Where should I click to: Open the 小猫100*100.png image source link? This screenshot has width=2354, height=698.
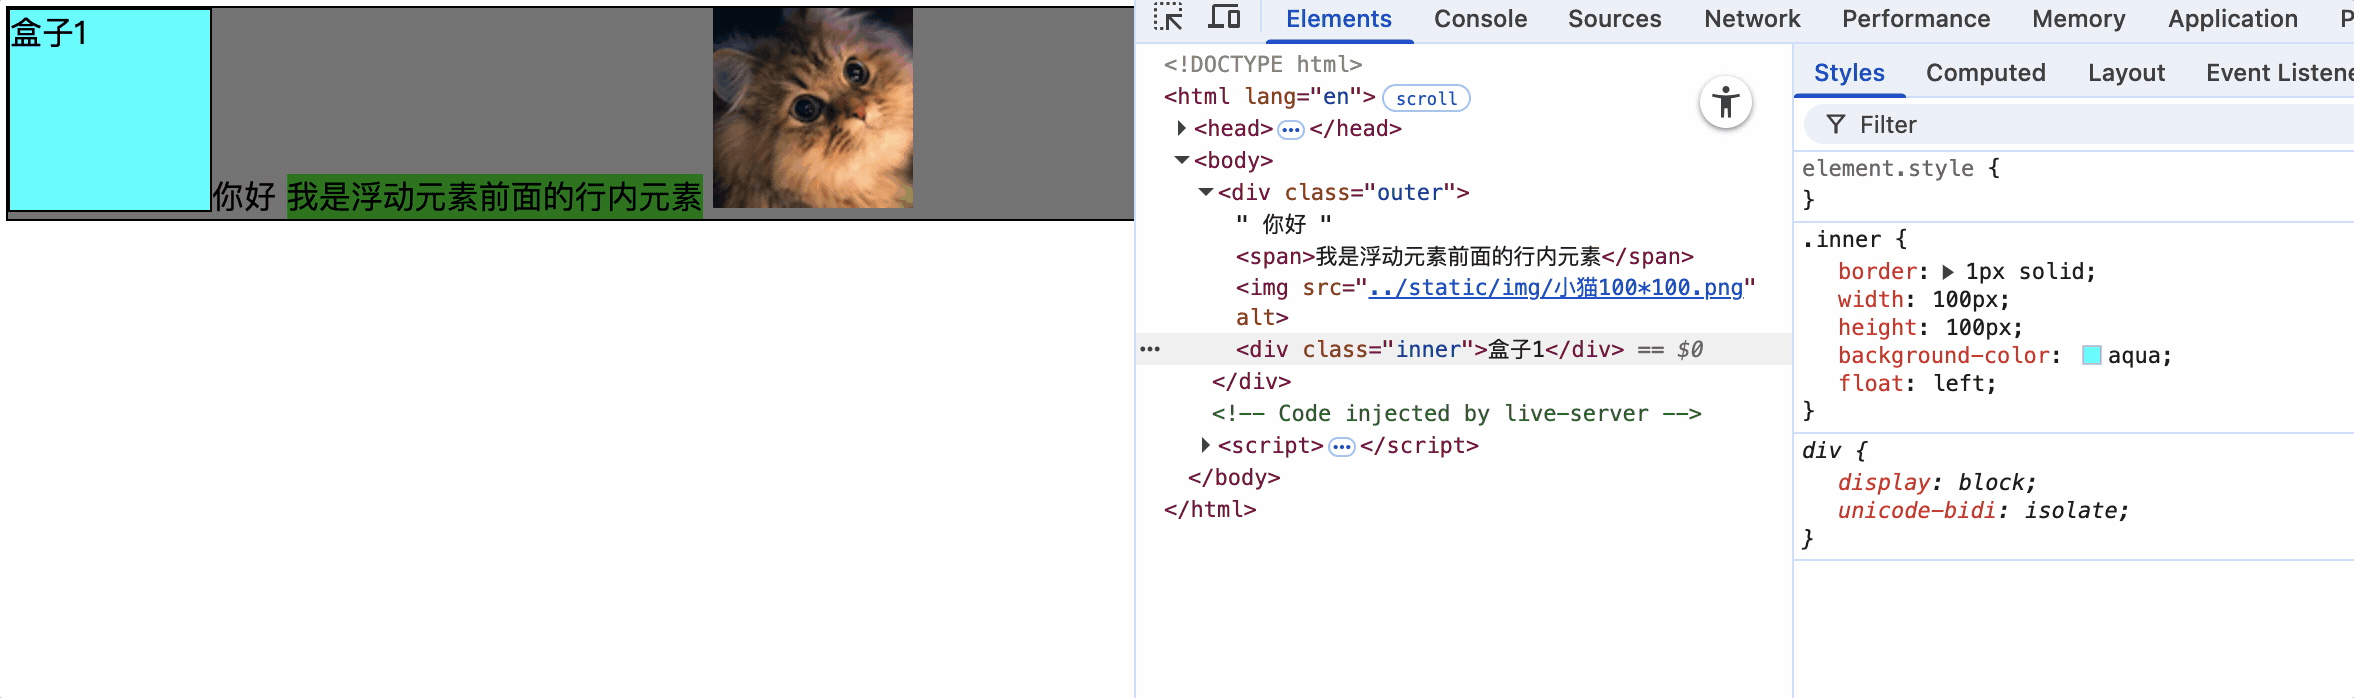pos(1555,288)
